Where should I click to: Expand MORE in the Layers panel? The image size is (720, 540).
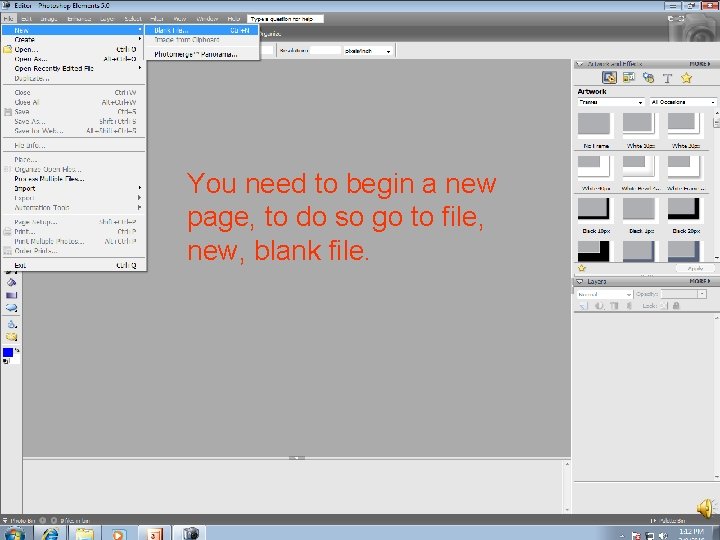point(700,281)
